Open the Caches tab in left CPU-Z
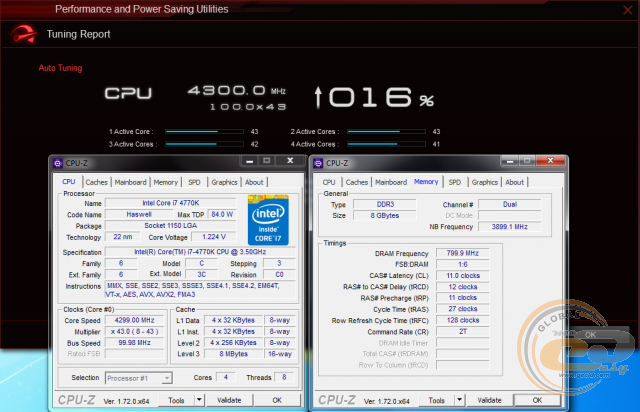The height and width of the screenshot is (412, 640). click(x=96, y=182)
